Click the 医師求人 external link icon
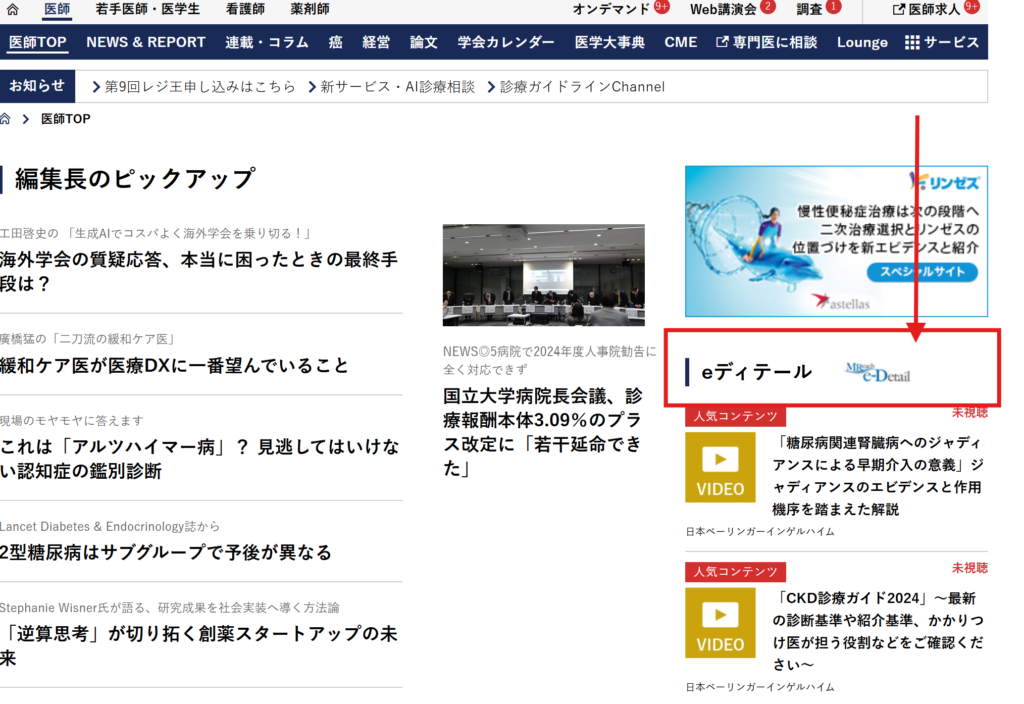Image resolution: width=1024 pixels, height=704 pixels. (x=898, y=9)
